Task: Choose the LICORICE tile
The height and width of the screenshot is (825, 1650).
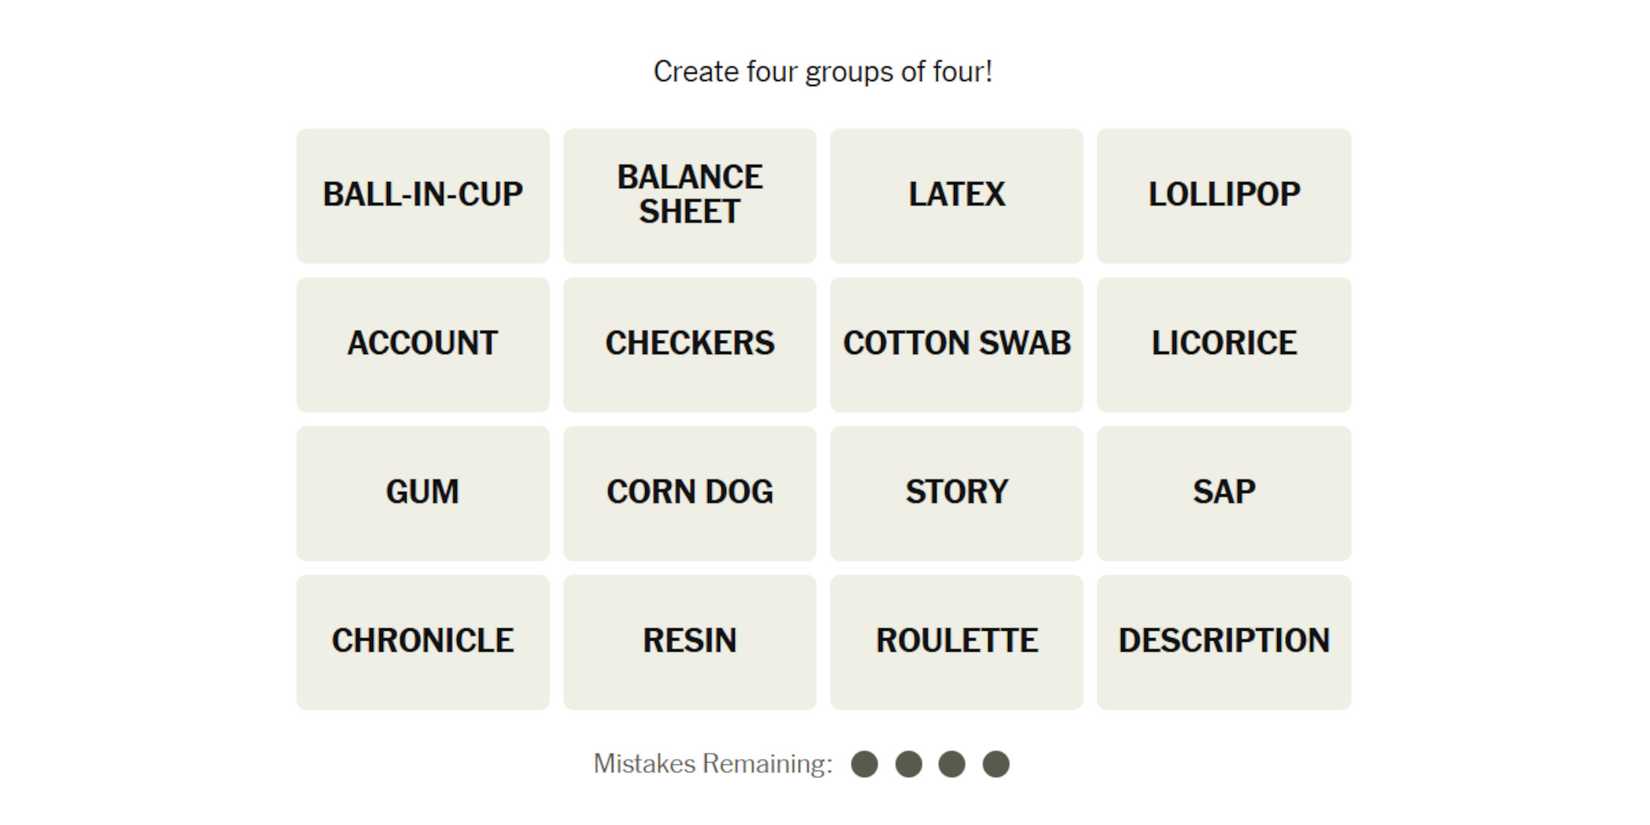Action: click(x=1223, y=344)
